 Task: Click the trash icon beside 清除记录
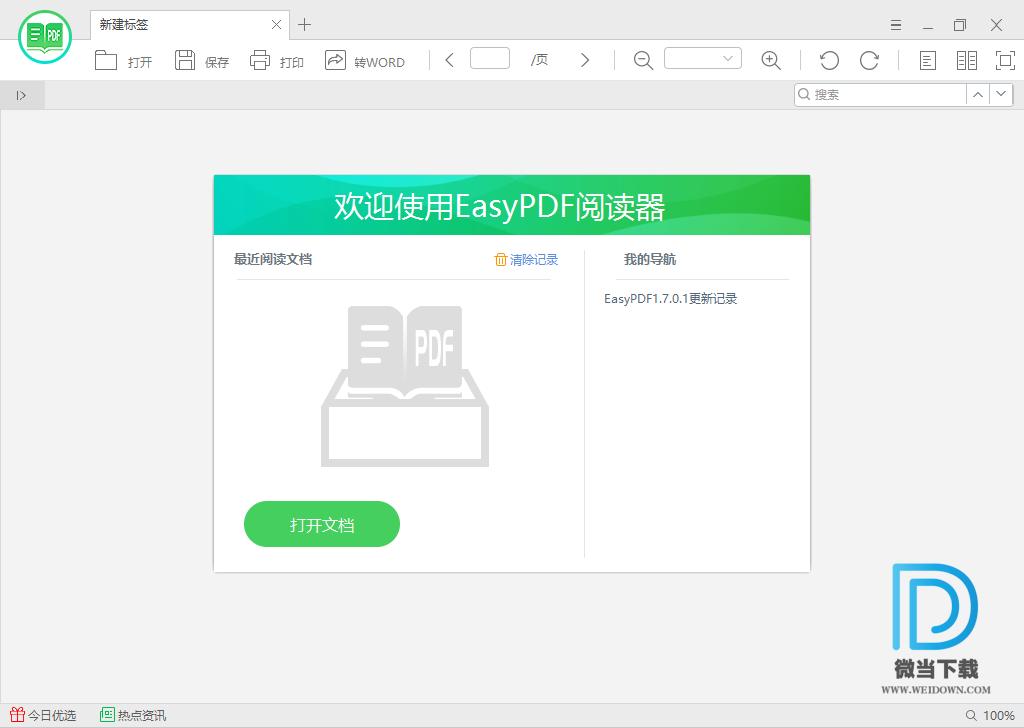[501, 260]
